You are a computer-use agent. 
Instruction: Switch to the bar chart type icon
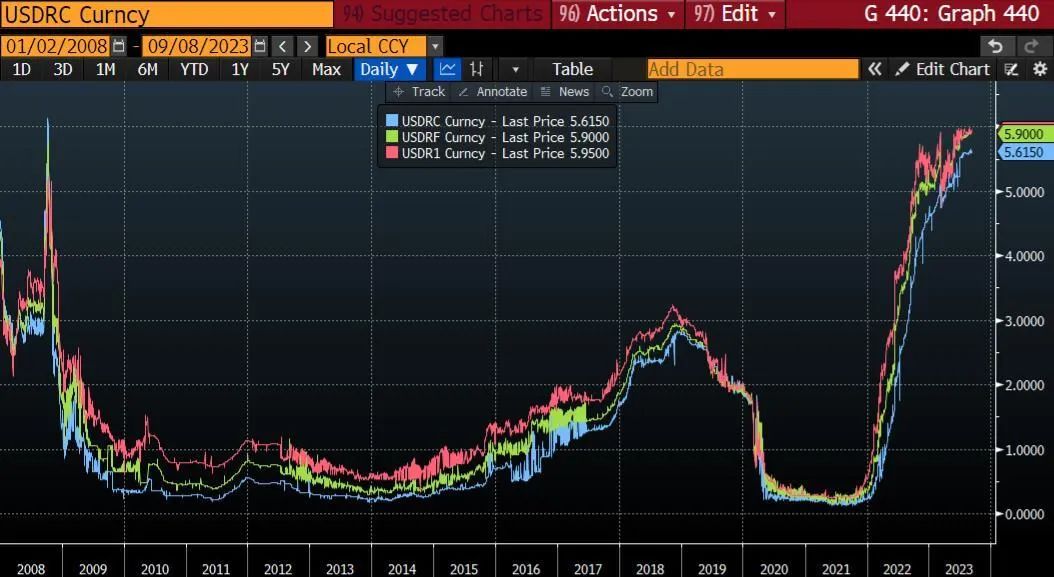(477, 69)
